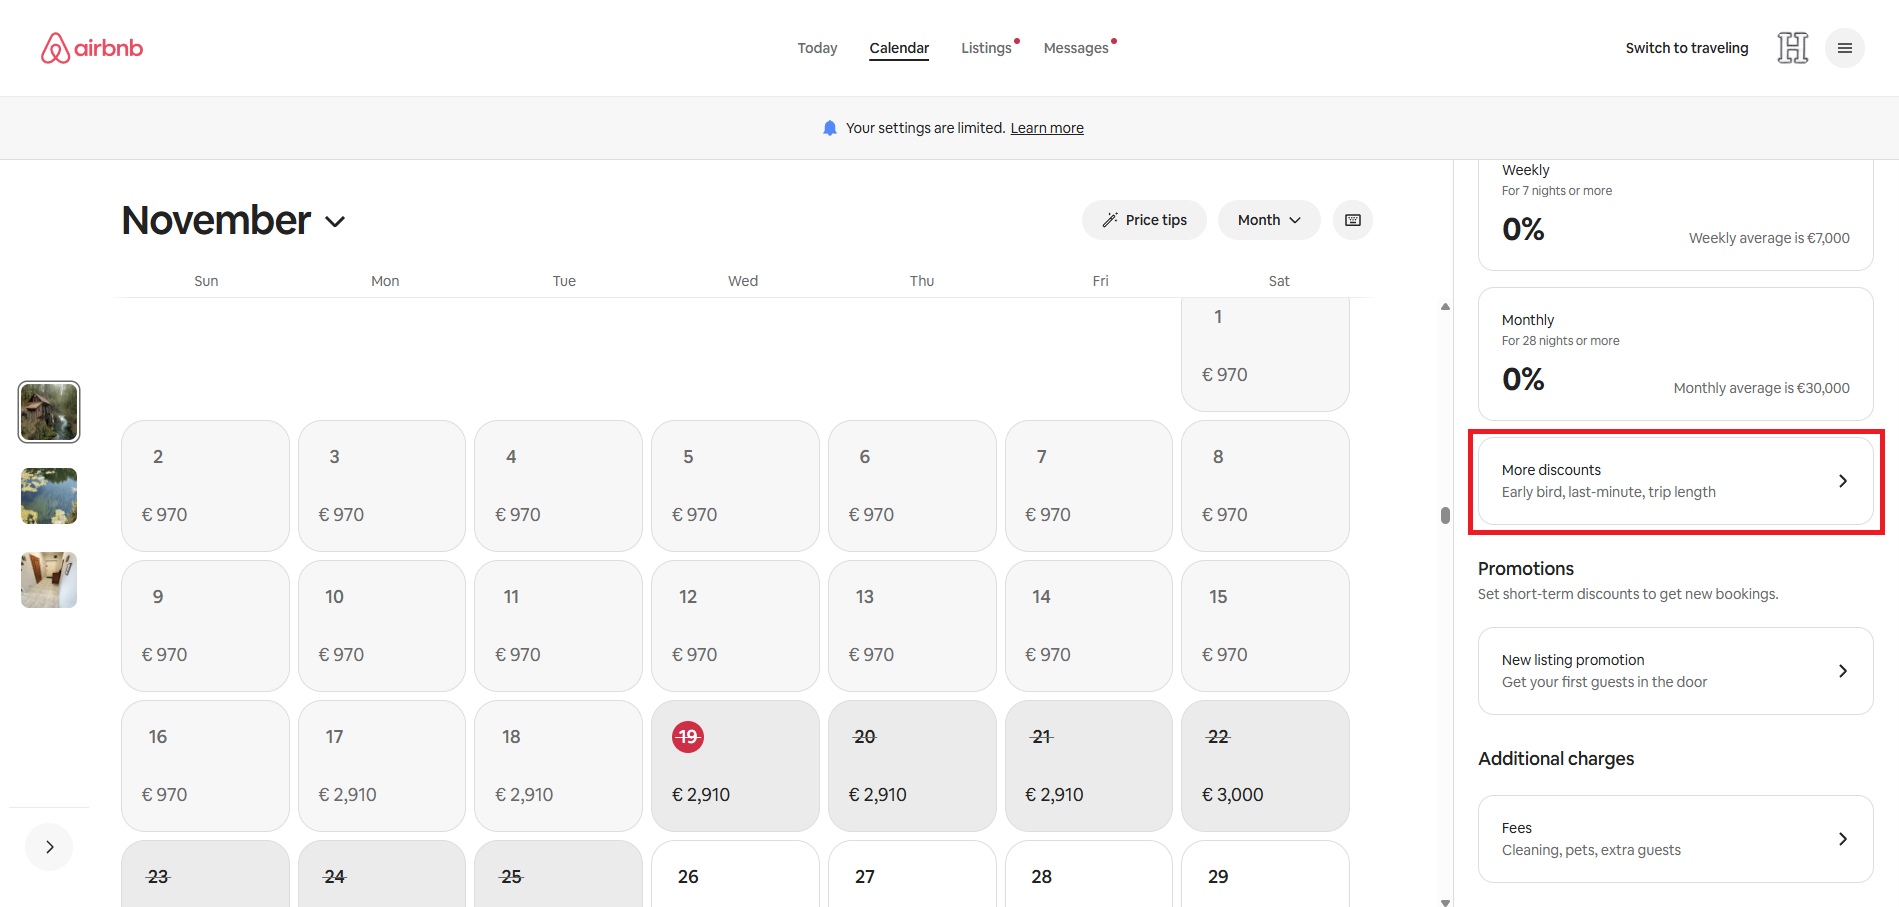Click Switch to traveling
Image resolution: width=1899 pixels, height=907 pixels.
1687,48
